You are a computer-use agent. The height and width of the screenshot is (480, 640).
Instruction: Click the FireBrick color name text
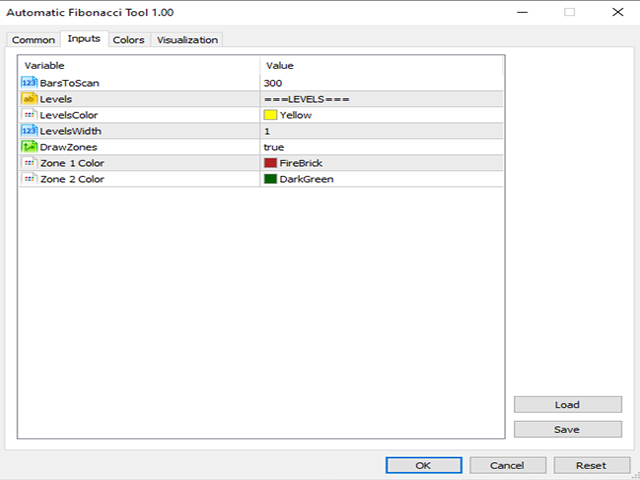click(301, 163)
